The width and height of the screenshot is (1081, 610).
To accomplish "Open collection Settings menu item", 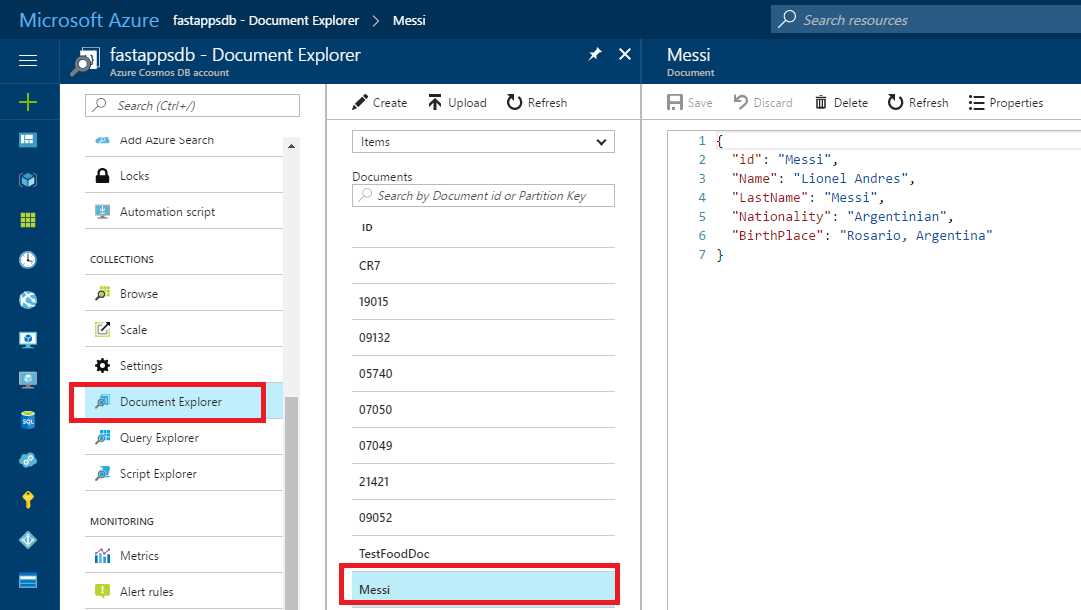I will [x=184, y=365].
